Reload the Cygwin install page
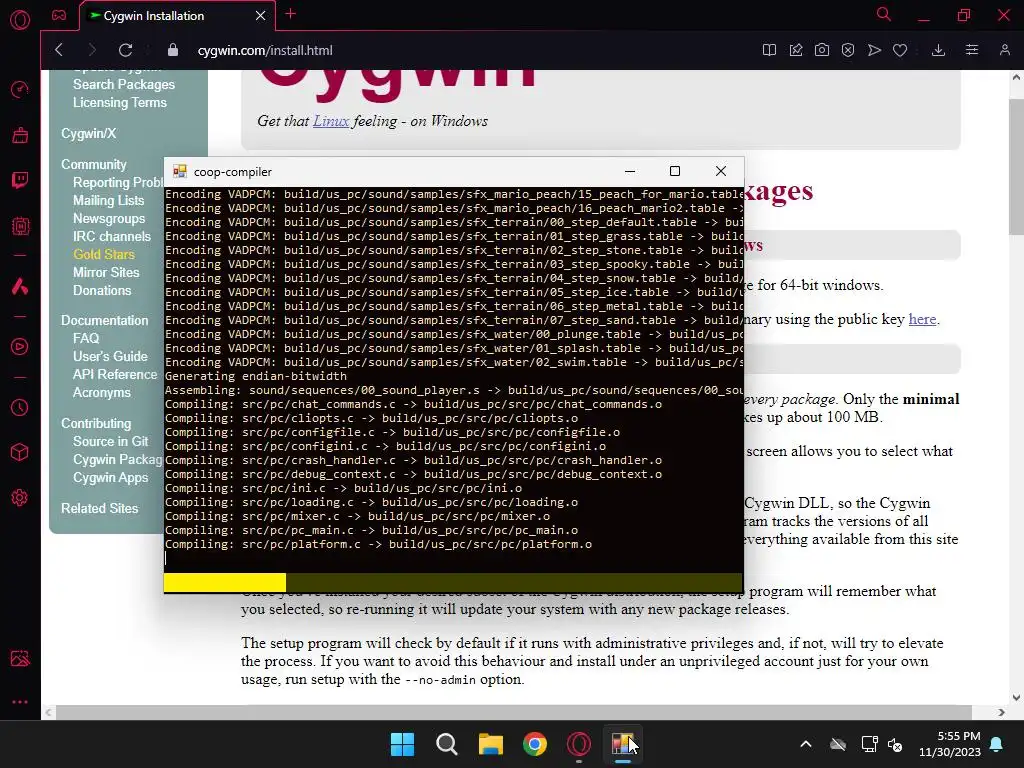1024x768 pixels. pos(125,50)
